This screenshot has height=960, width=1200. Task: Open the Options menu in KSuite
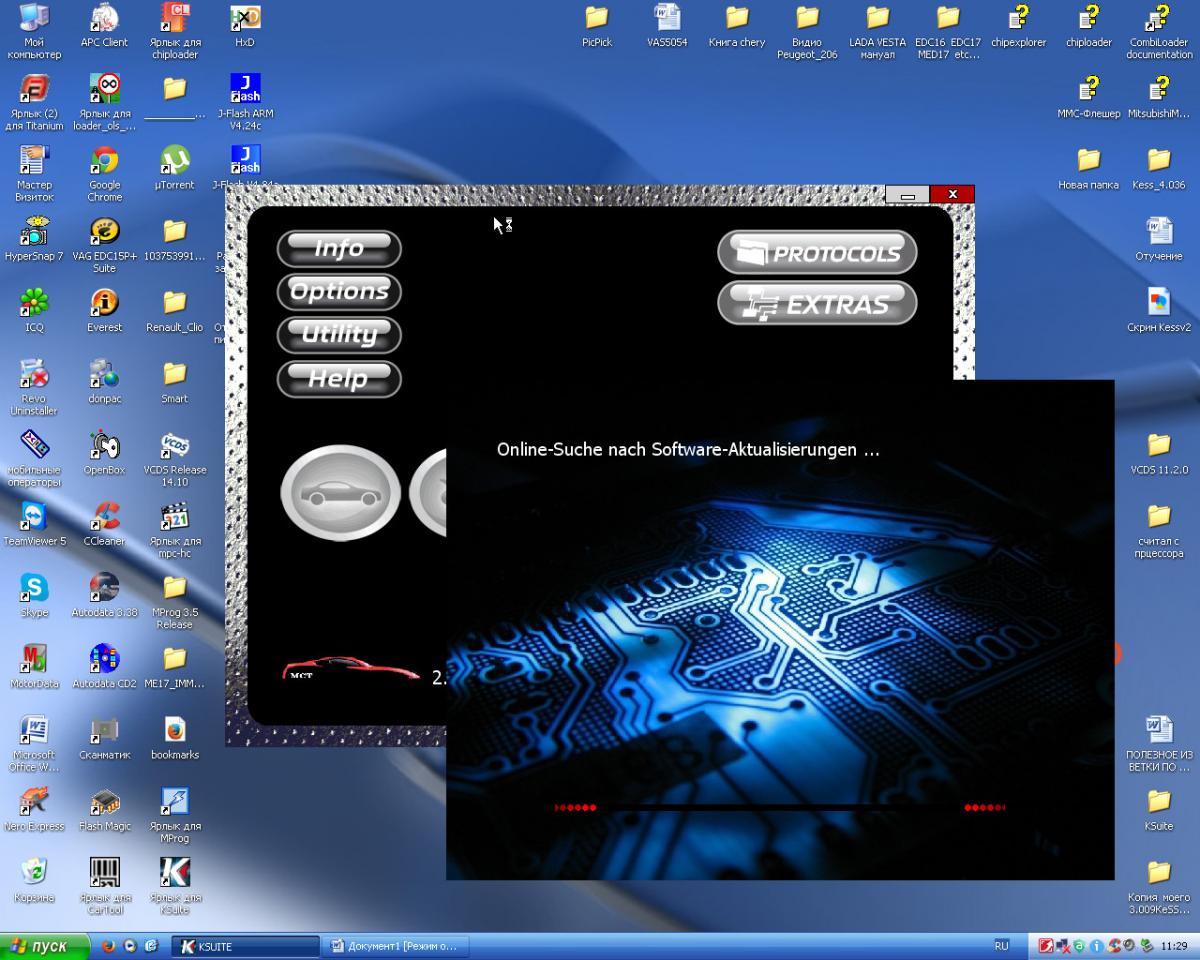(339, 292)
